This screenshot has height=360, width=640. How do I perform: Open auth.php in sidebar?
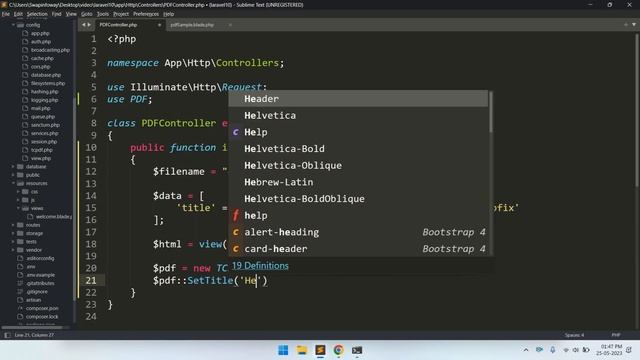41,42
